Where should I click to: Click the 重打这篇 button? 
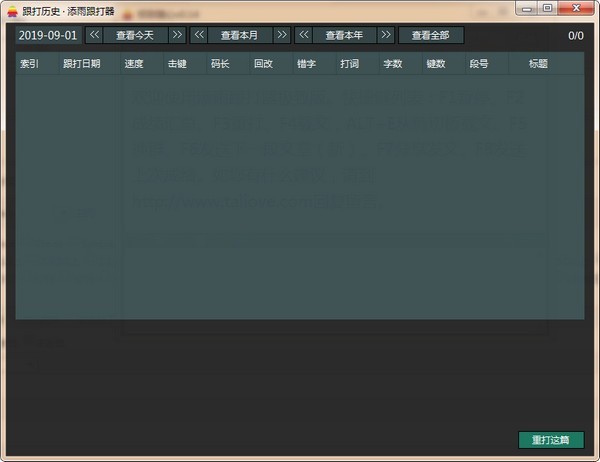pos(550,440)
